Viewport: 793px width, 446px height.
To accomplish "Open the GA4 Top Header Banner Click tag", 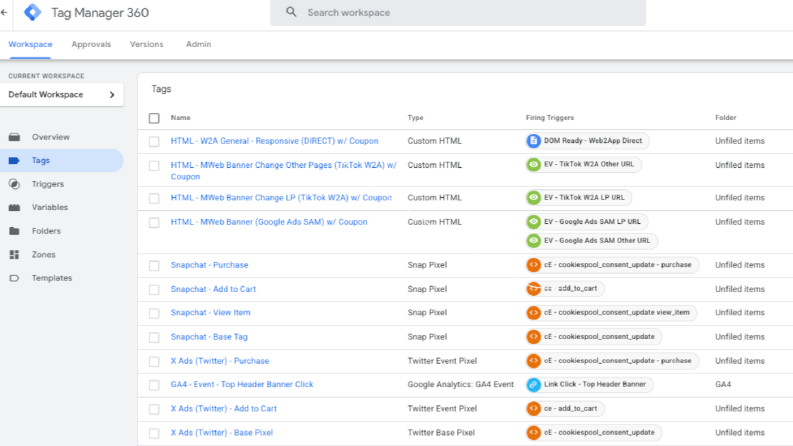I will click(x=242, y=384).
